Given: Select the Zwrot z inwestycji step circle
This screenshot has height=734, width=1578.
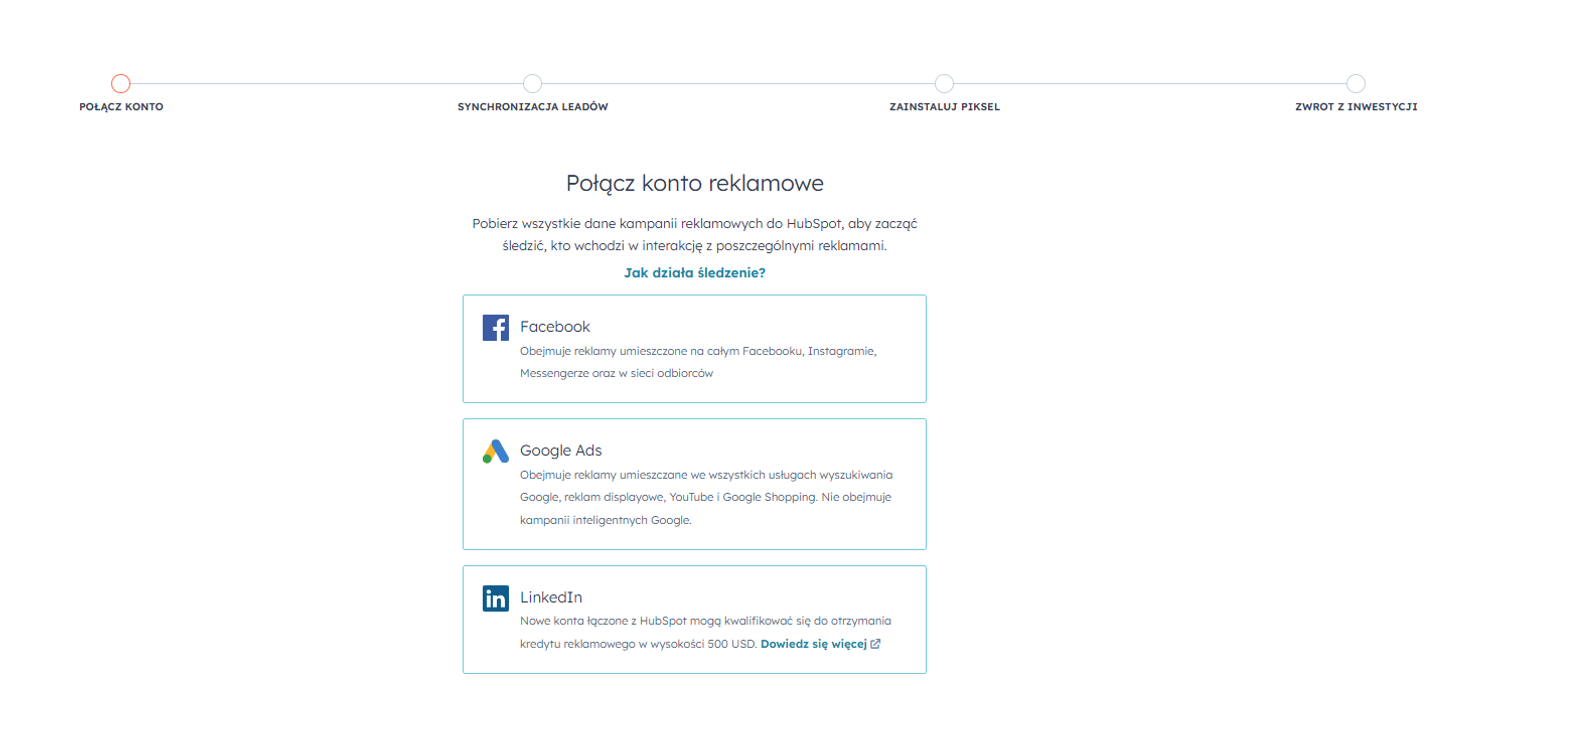Looking at the screenshot, I should 1356,83.
